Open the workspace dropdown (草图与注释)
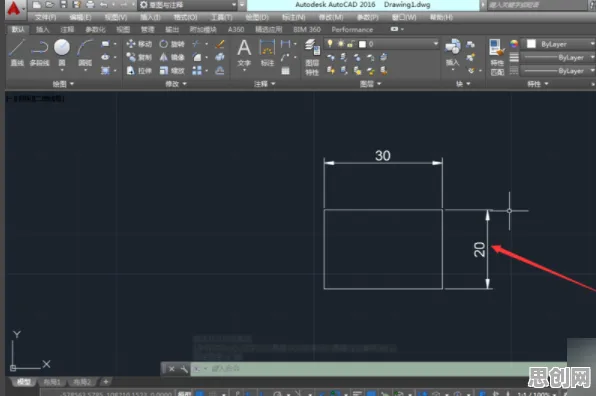The width and height of the screenshot is (596, 396). tap(188, 5)
